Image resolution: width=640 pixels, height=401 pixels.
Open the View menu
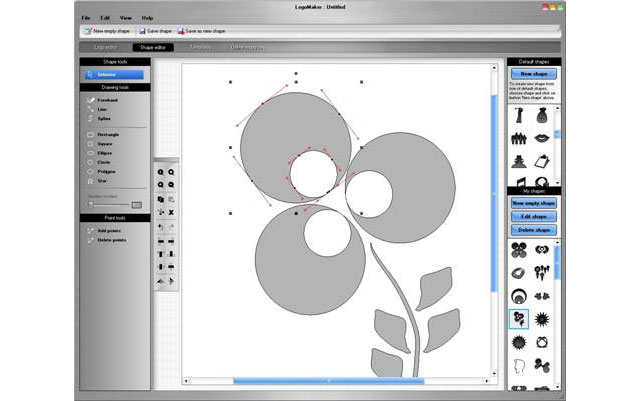(x=125, y=18)
